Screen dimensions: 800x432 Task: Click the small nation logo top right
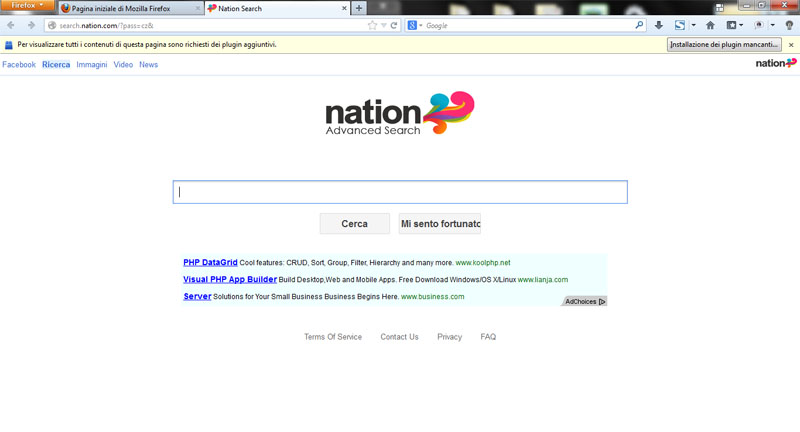[776, 63]
